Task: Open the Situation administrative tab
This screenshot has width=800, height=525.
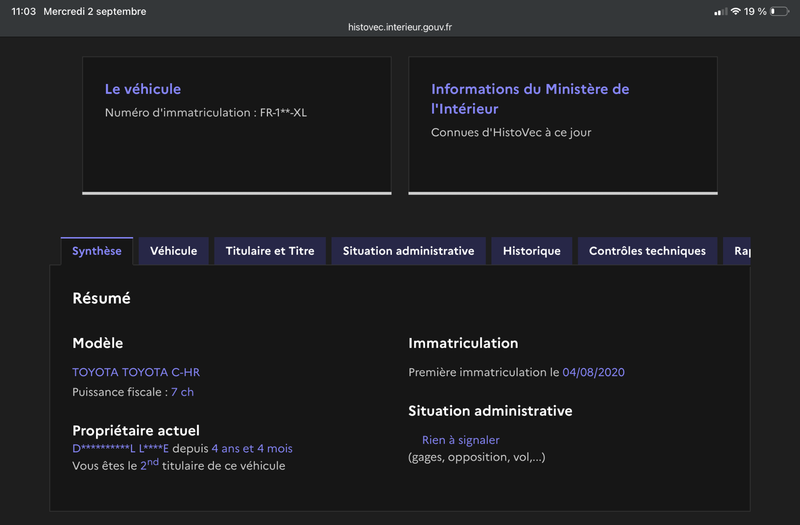Action: [x=408, y=251]
